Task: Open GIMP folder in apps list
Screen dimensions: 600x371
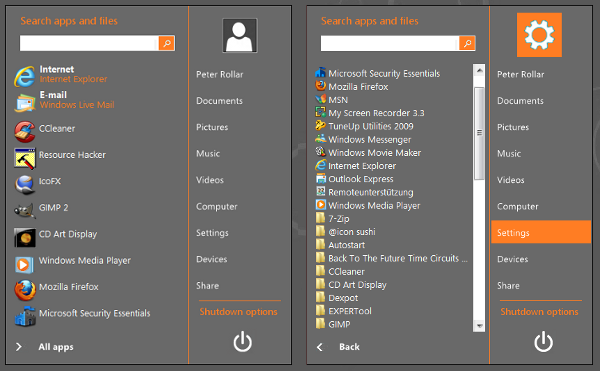Action: click(x=333, y=324)
